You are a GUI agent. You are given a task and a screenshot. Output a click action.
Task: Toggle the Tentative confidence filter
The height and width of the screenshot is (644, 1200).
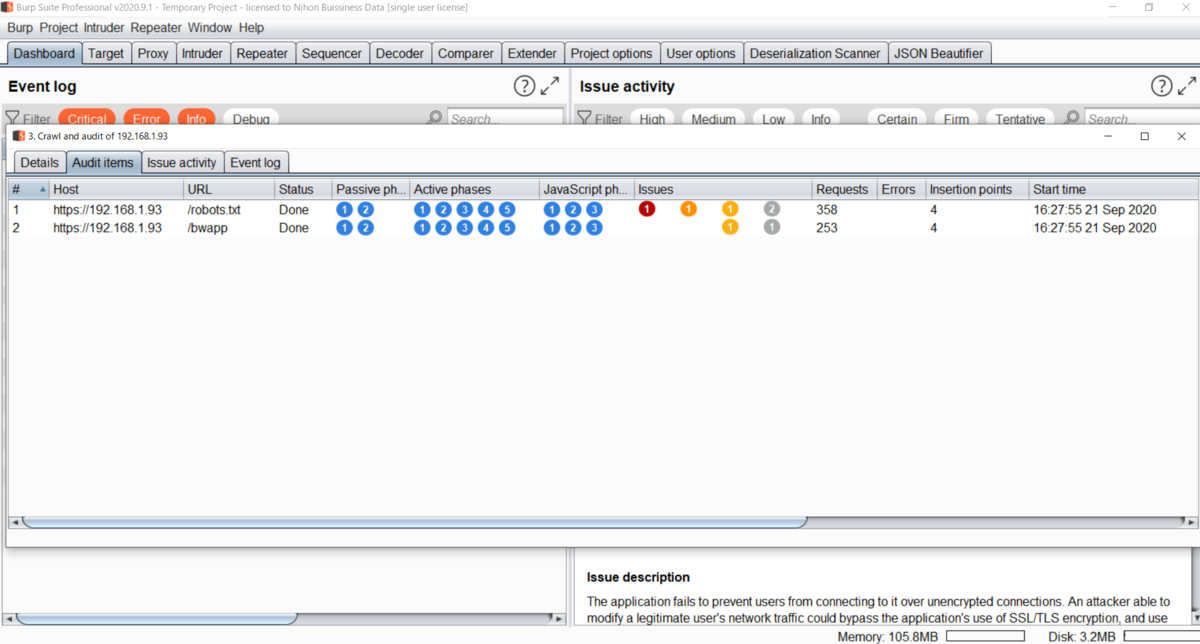point(1021,119)
